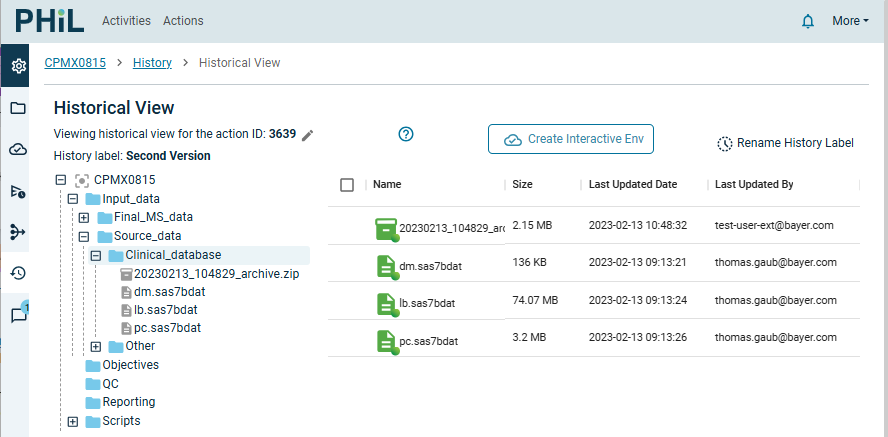Open the Activities menu

pos(126,21)
